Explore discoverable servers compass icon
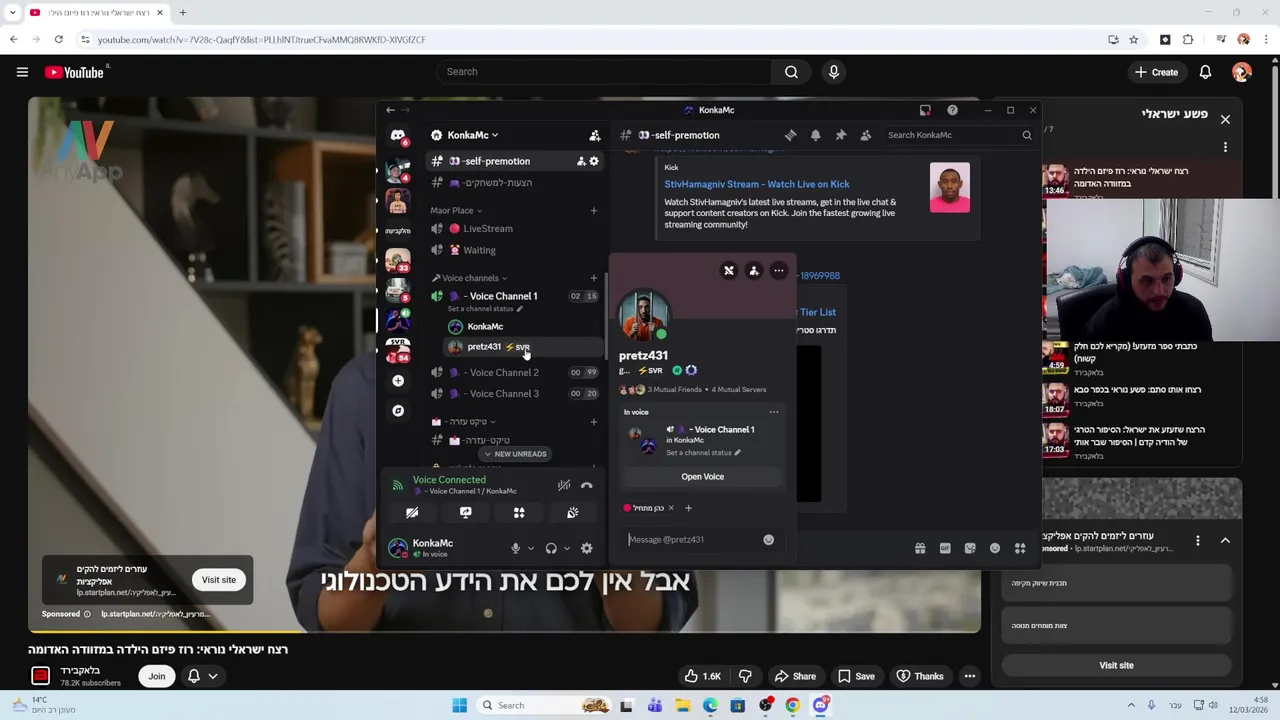 [x=398, y=411]
